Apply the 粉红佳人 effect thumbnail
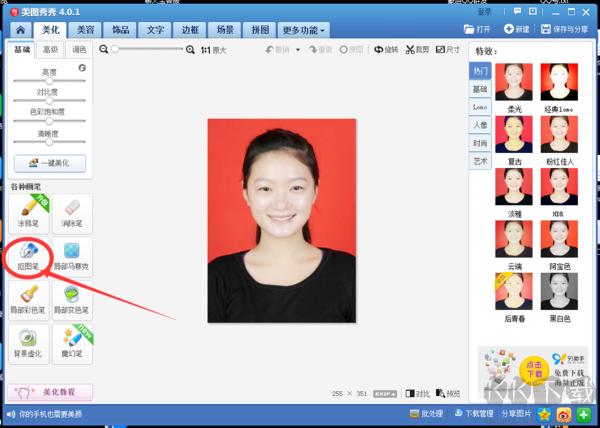Image resolution: width=600 pixels, height=428 pixels. point(559,134)
